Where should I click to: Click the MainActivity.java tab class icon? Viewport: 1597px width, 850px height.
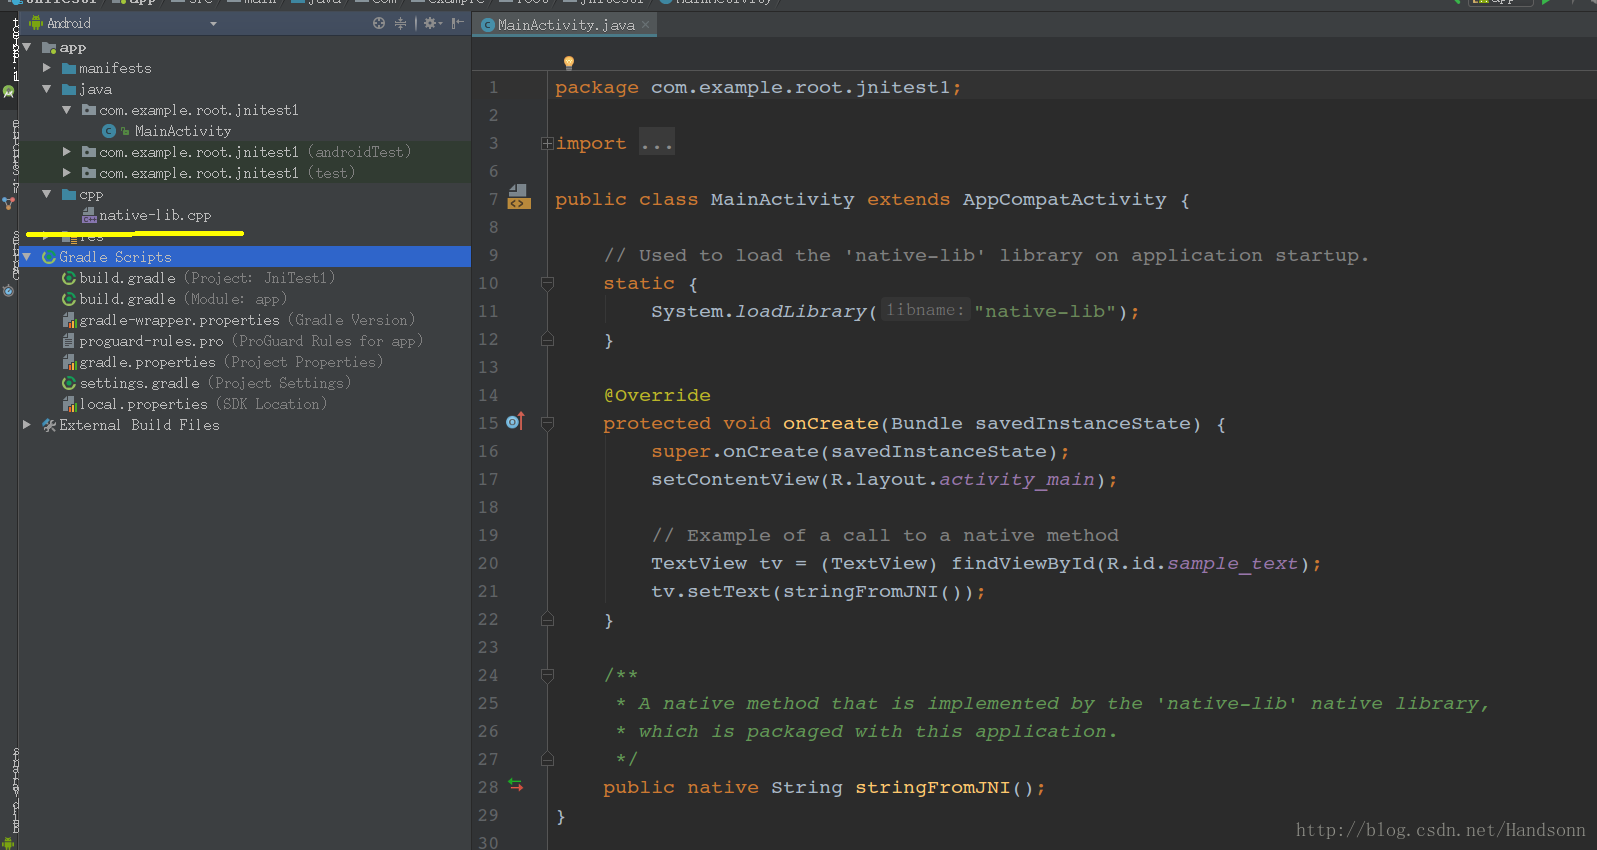tap(488, 25)
